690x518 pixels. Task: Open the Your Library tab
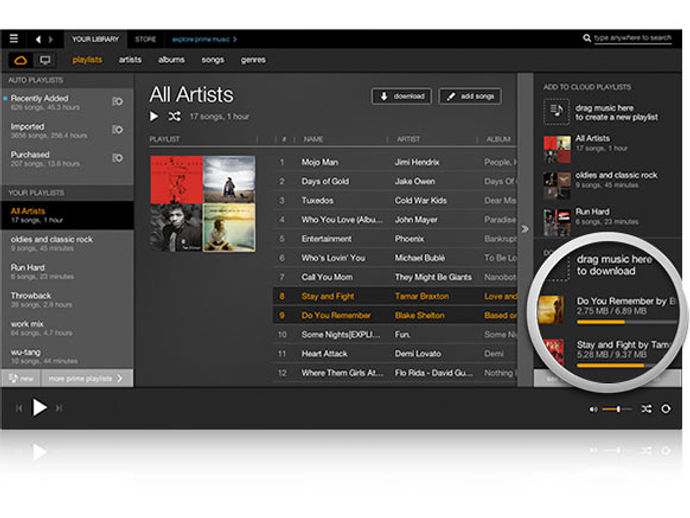95,39
